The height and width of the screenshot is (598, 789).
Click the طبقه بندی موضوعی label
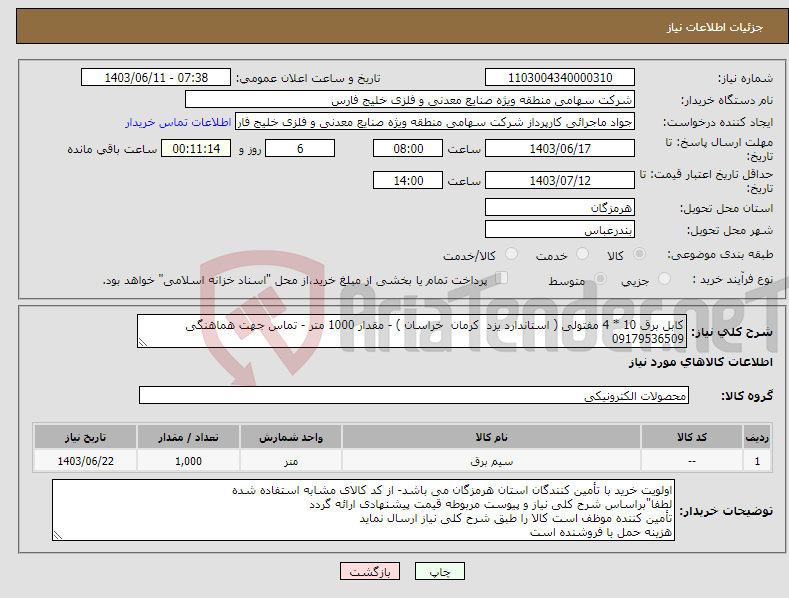click(x=720, y=255)
